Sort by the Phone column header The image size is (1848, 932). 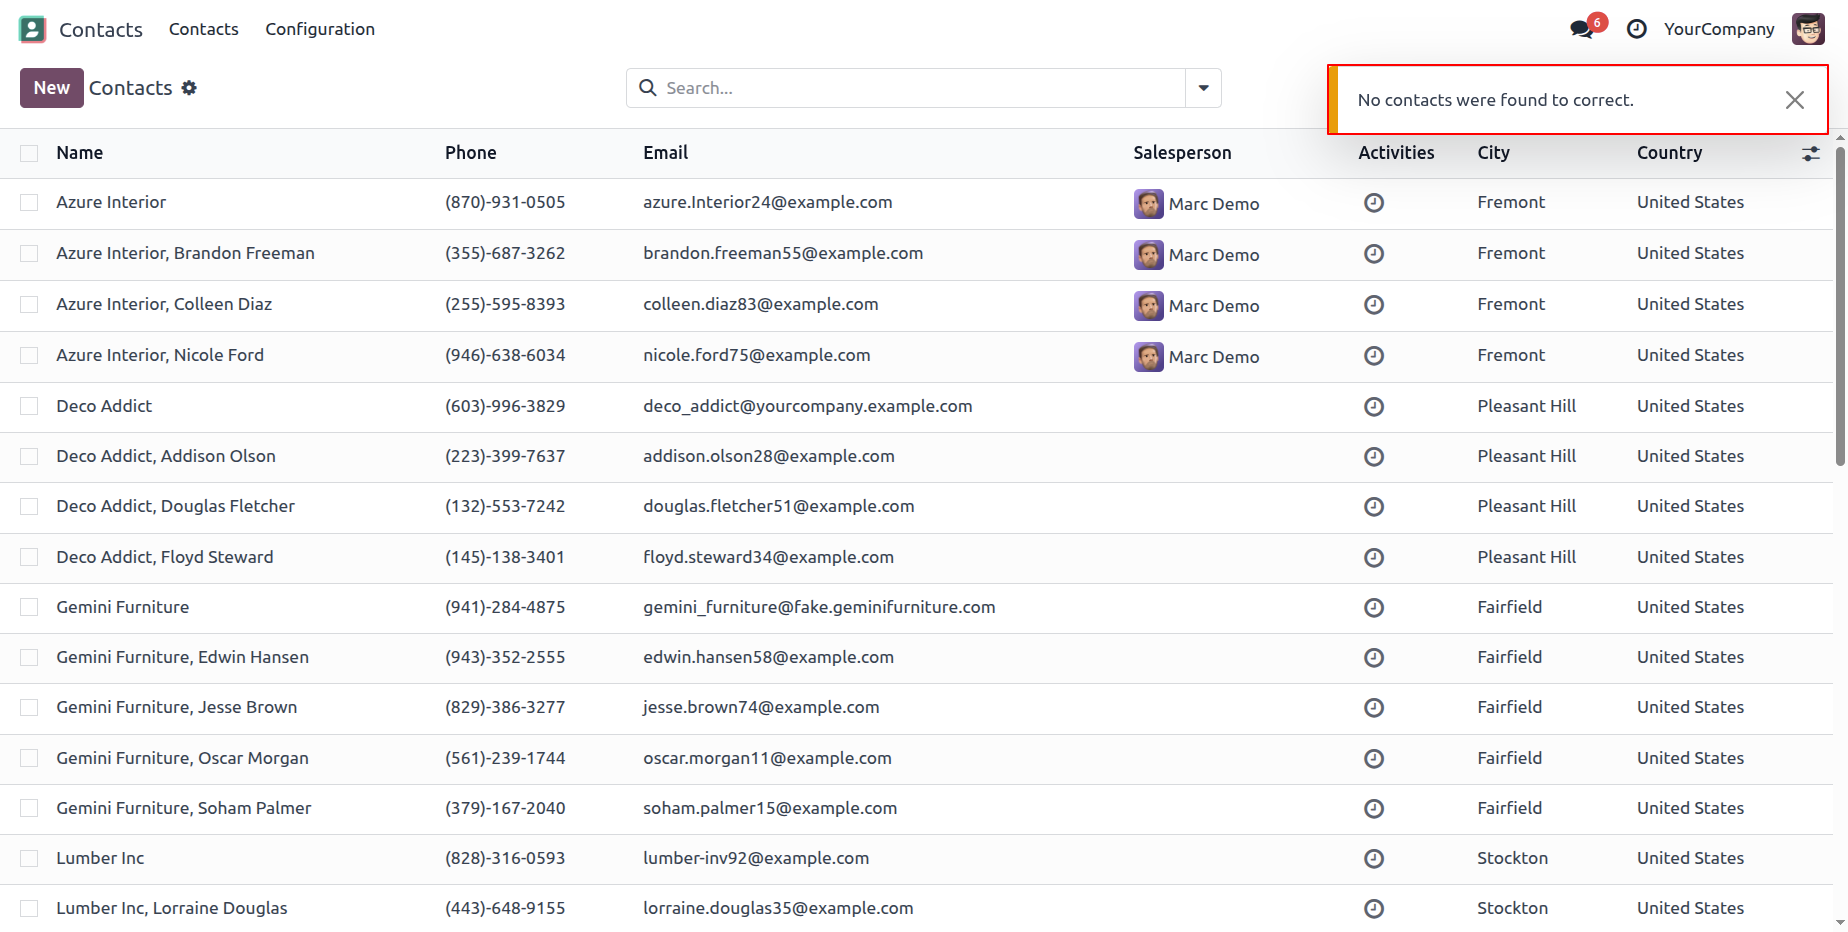[471, 153]
